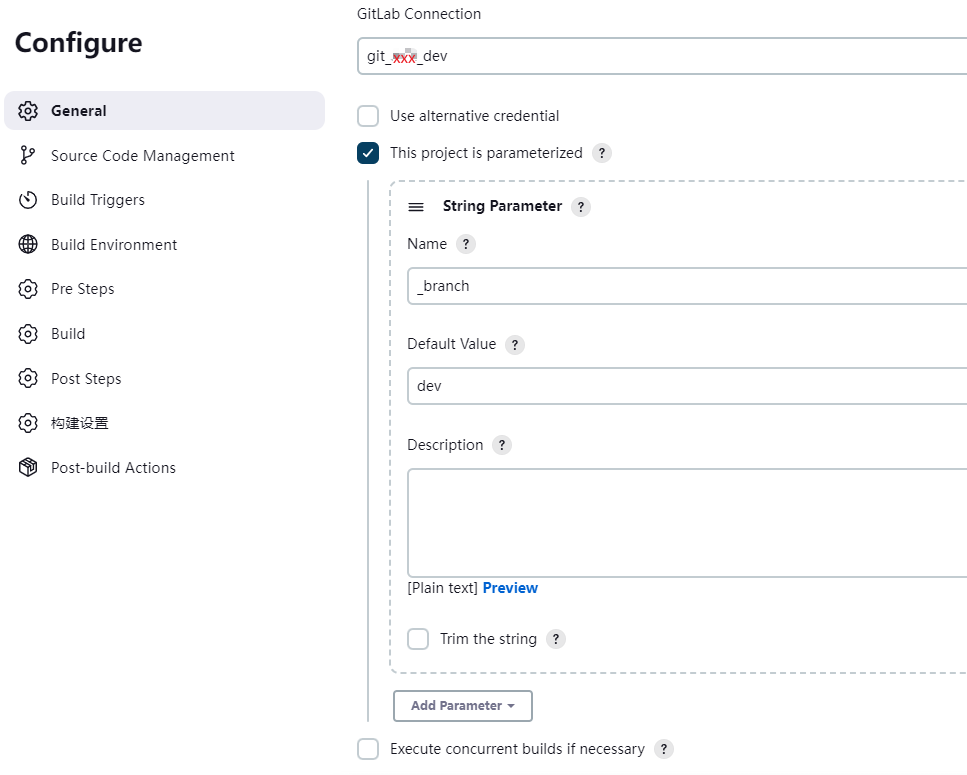Screen dimensions: 967x775
Task: Click help icon next to String Parameter
Action: 581,207
